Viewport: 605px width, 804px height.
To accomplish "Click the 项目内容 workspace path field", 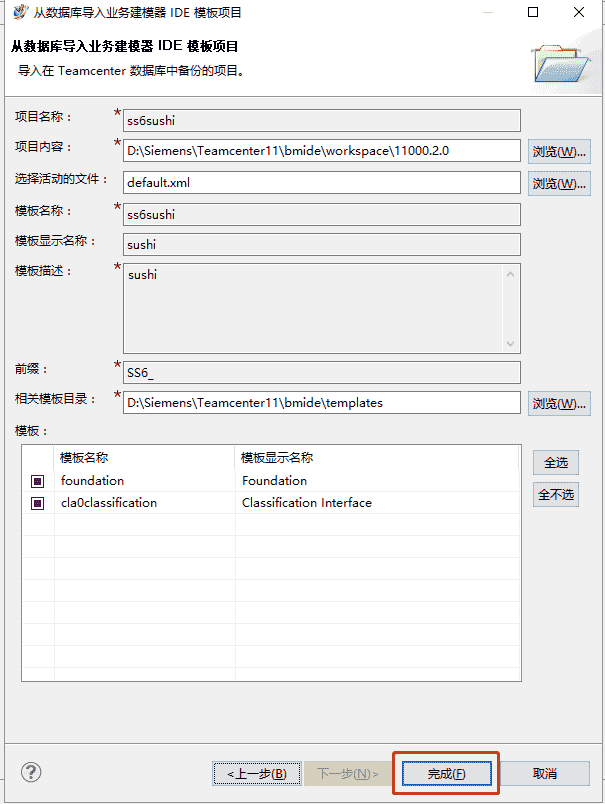I will pos(321,151).
